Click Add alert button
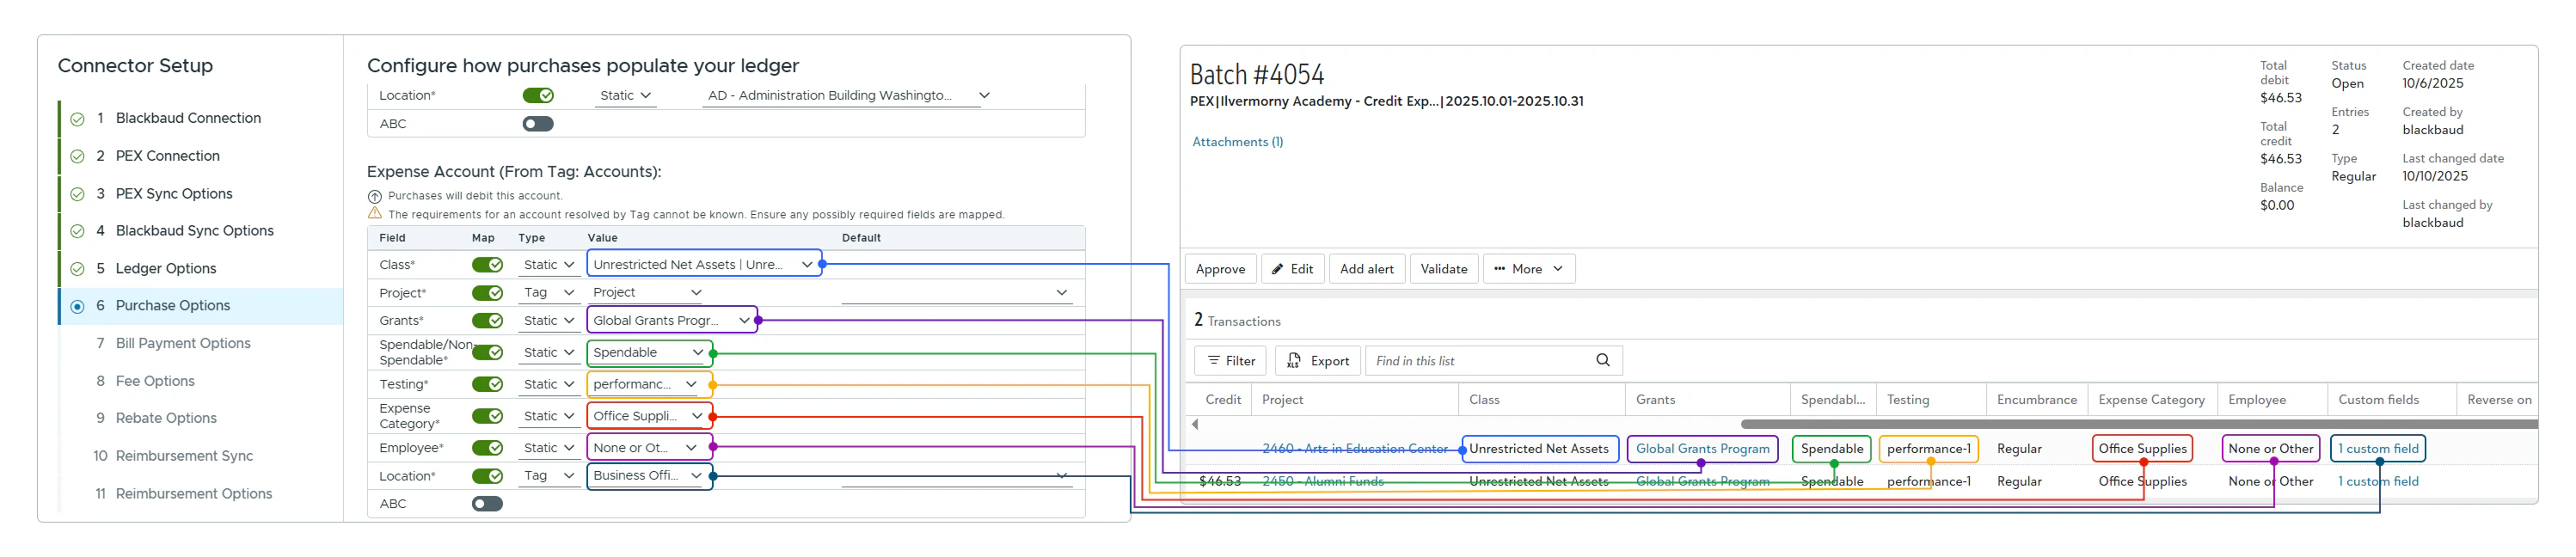The height and width of the screenshot is (557, 2576). 1367,270
